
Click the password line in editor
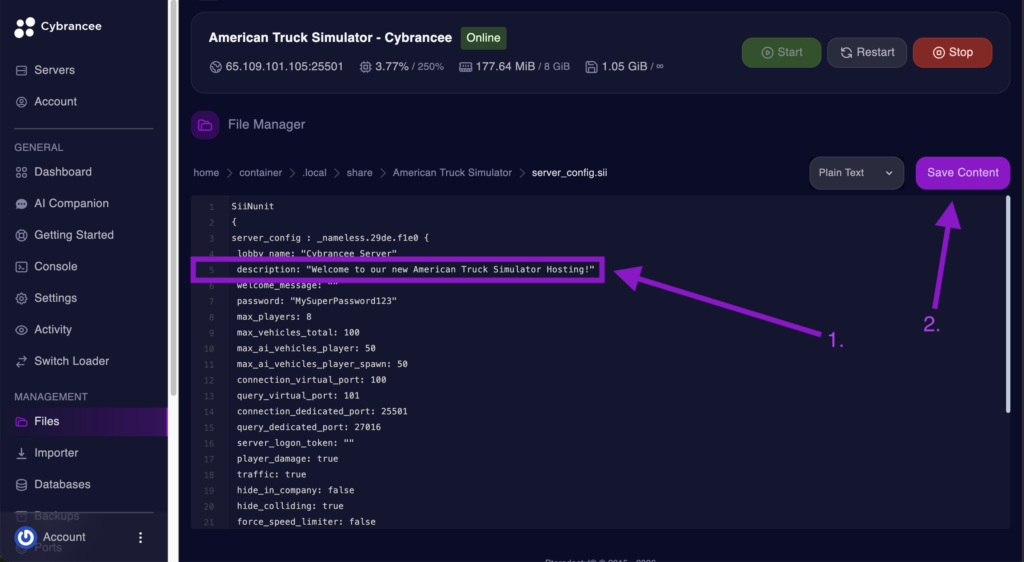click(317, 301)
